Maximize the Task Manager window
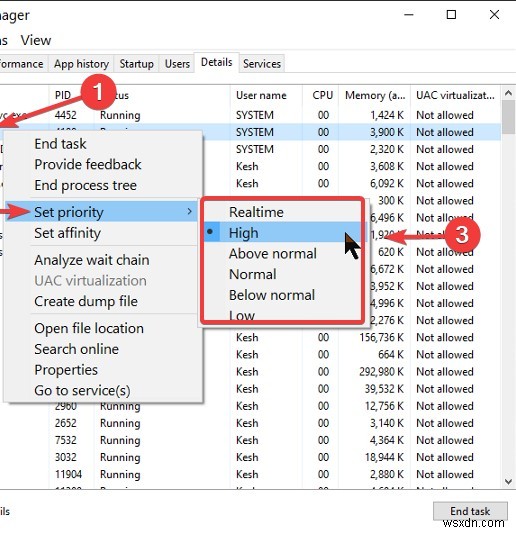Viewport: 516px width, 533px height. pyautogui.click(x=451, y=15)
